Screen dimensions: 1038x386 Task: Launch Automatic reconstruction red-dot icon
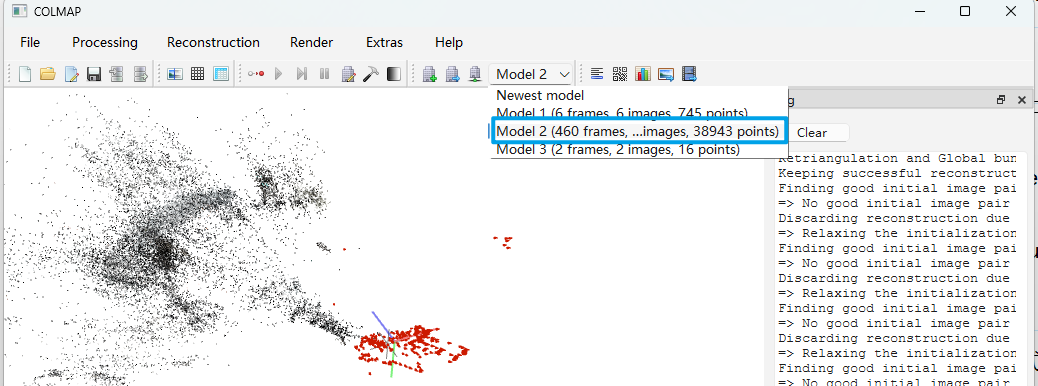coord(256,73)
